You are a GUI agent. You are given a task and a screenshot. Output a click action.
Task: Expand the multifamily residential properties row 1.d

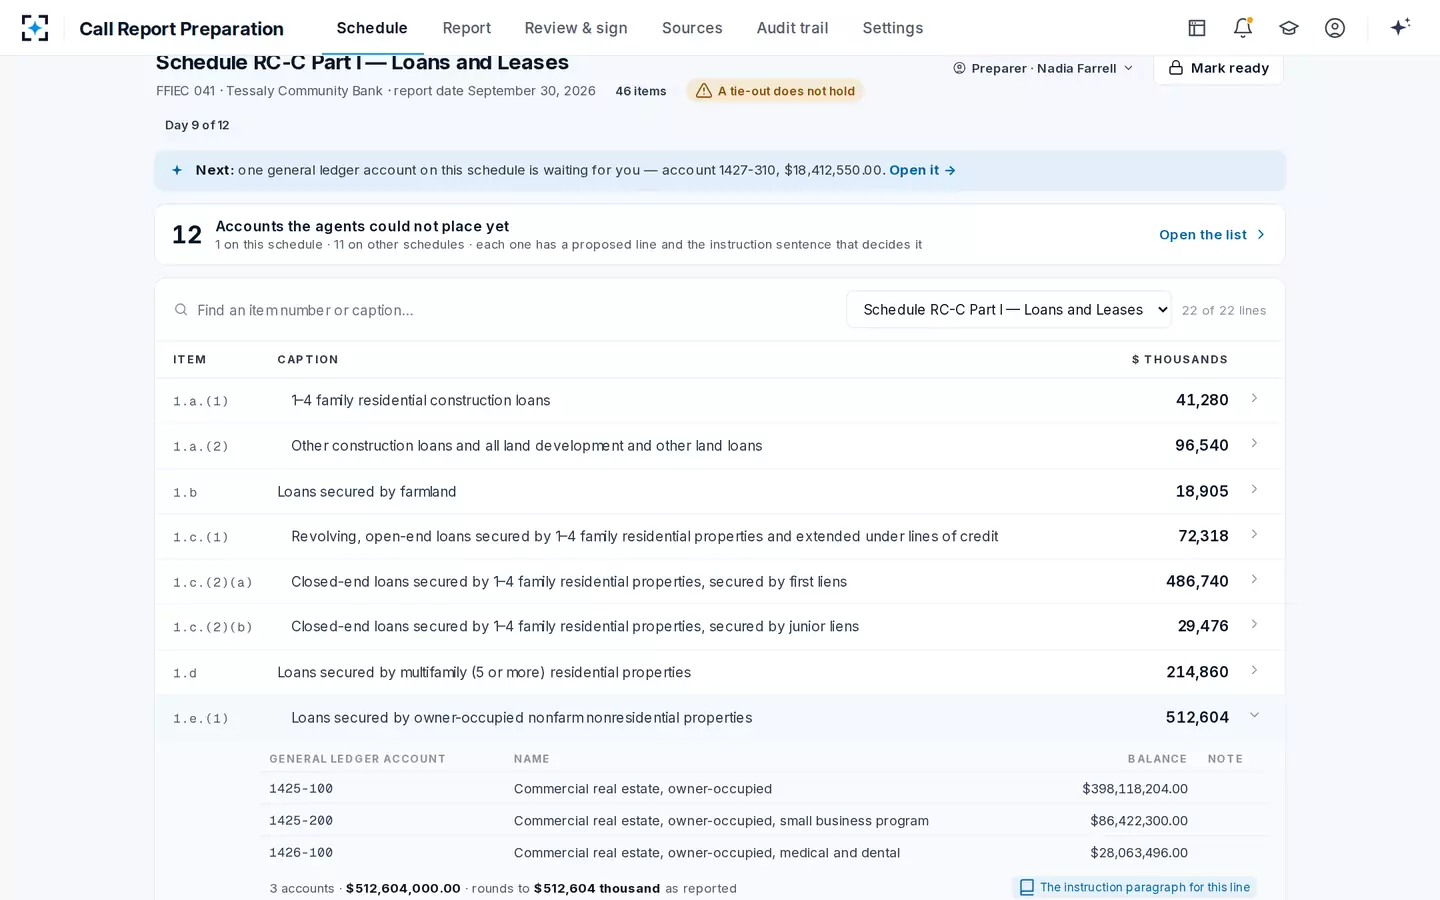pos(720,672)
